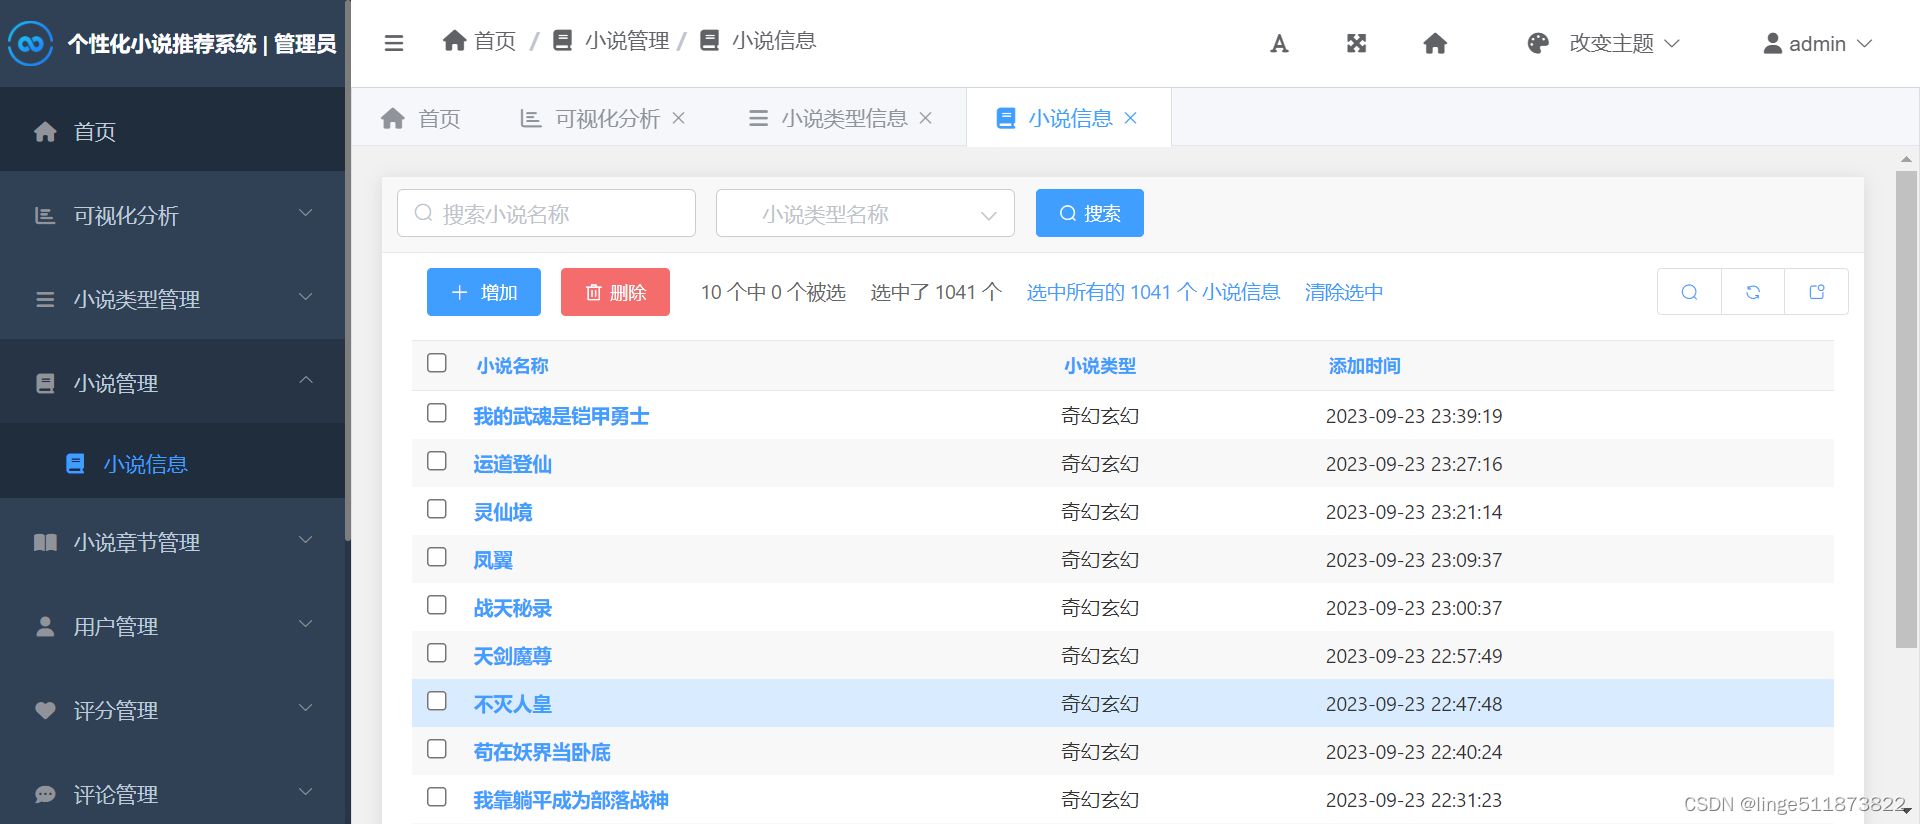
Task: Expand the 可视化分析 sidebar menu
Action: (x=306, y=213)
